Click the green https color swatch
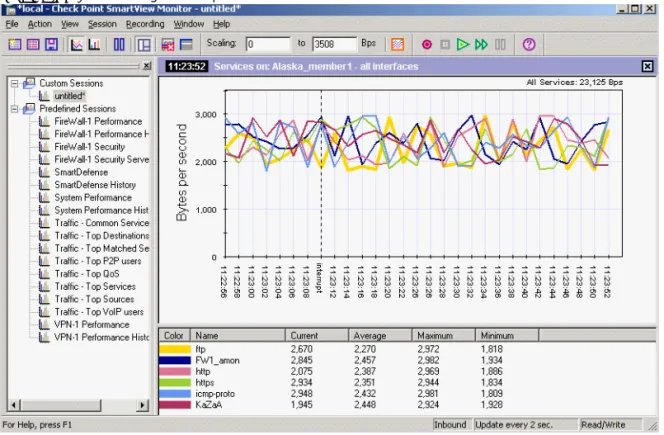Screen dimensions: 664x435 (175, 383)
